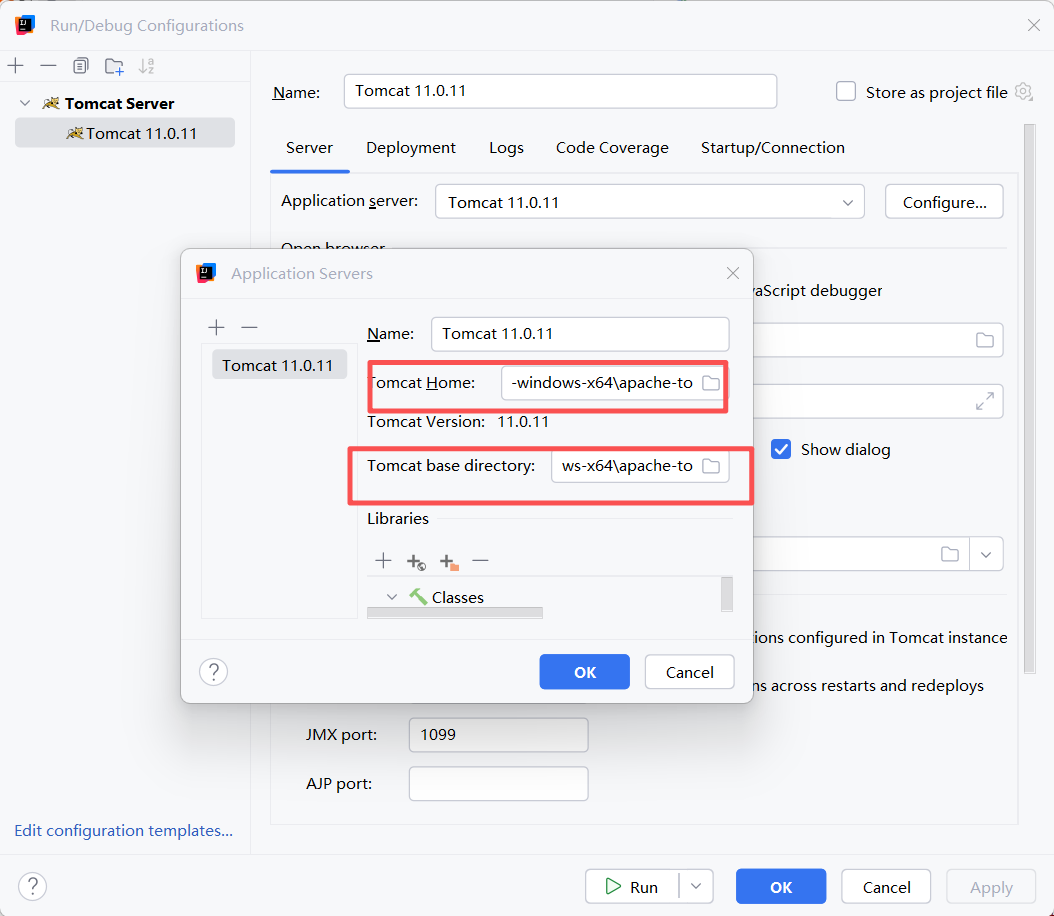Screen dimensions: 1054x916
Task: Cancel the Application Servers dialog
Action: (689, 672)
